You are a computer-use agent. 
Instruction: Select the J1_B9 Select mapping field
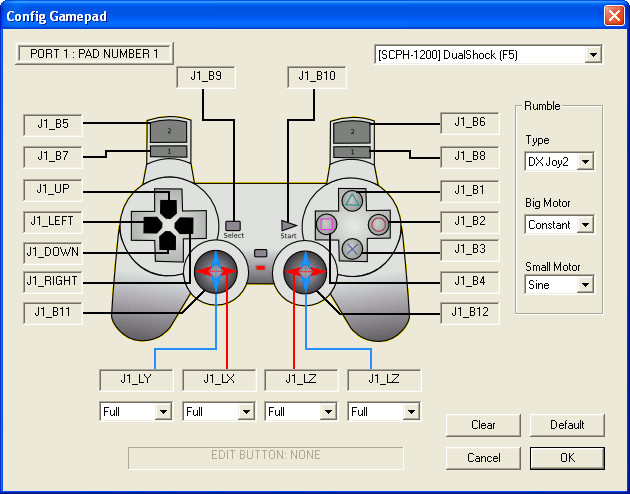tap(206, 77)
